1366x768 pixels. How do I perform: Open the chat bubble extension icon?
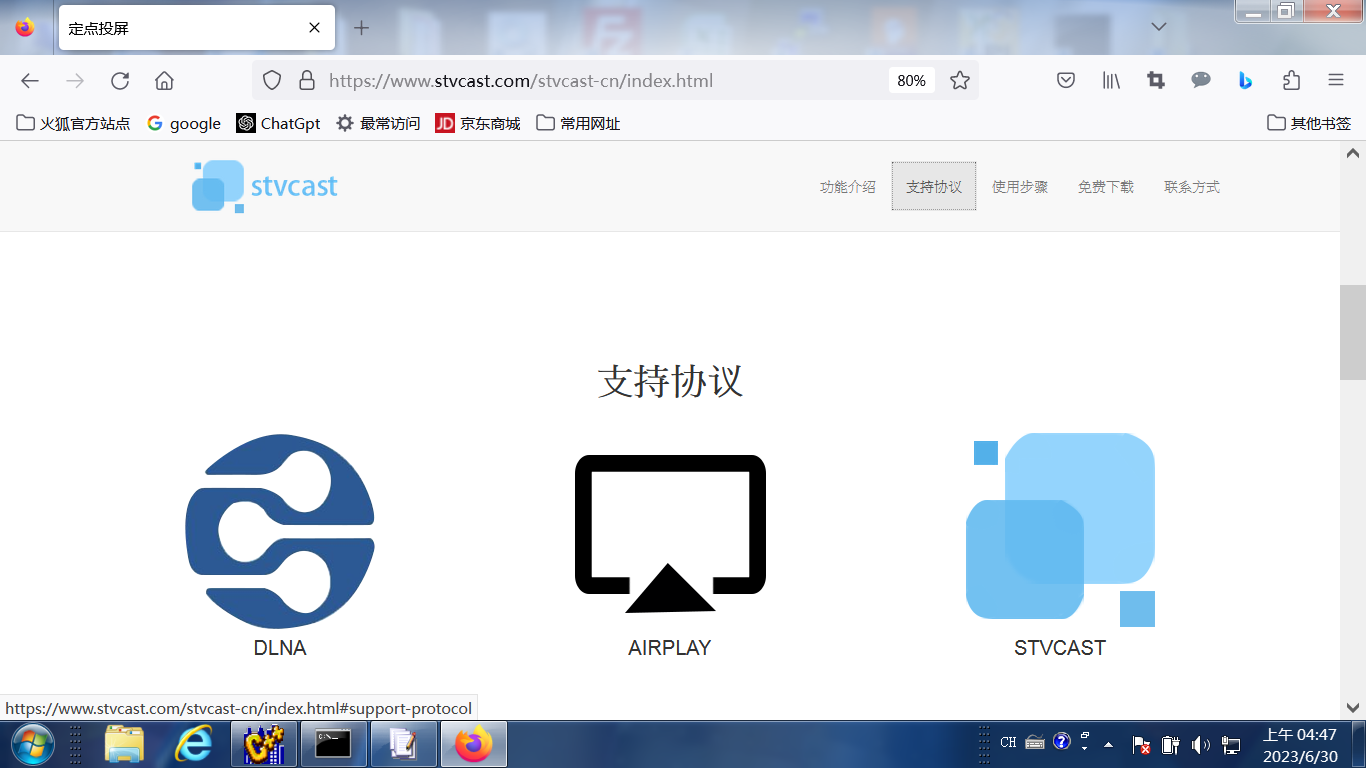click(x=1201, y=81)
